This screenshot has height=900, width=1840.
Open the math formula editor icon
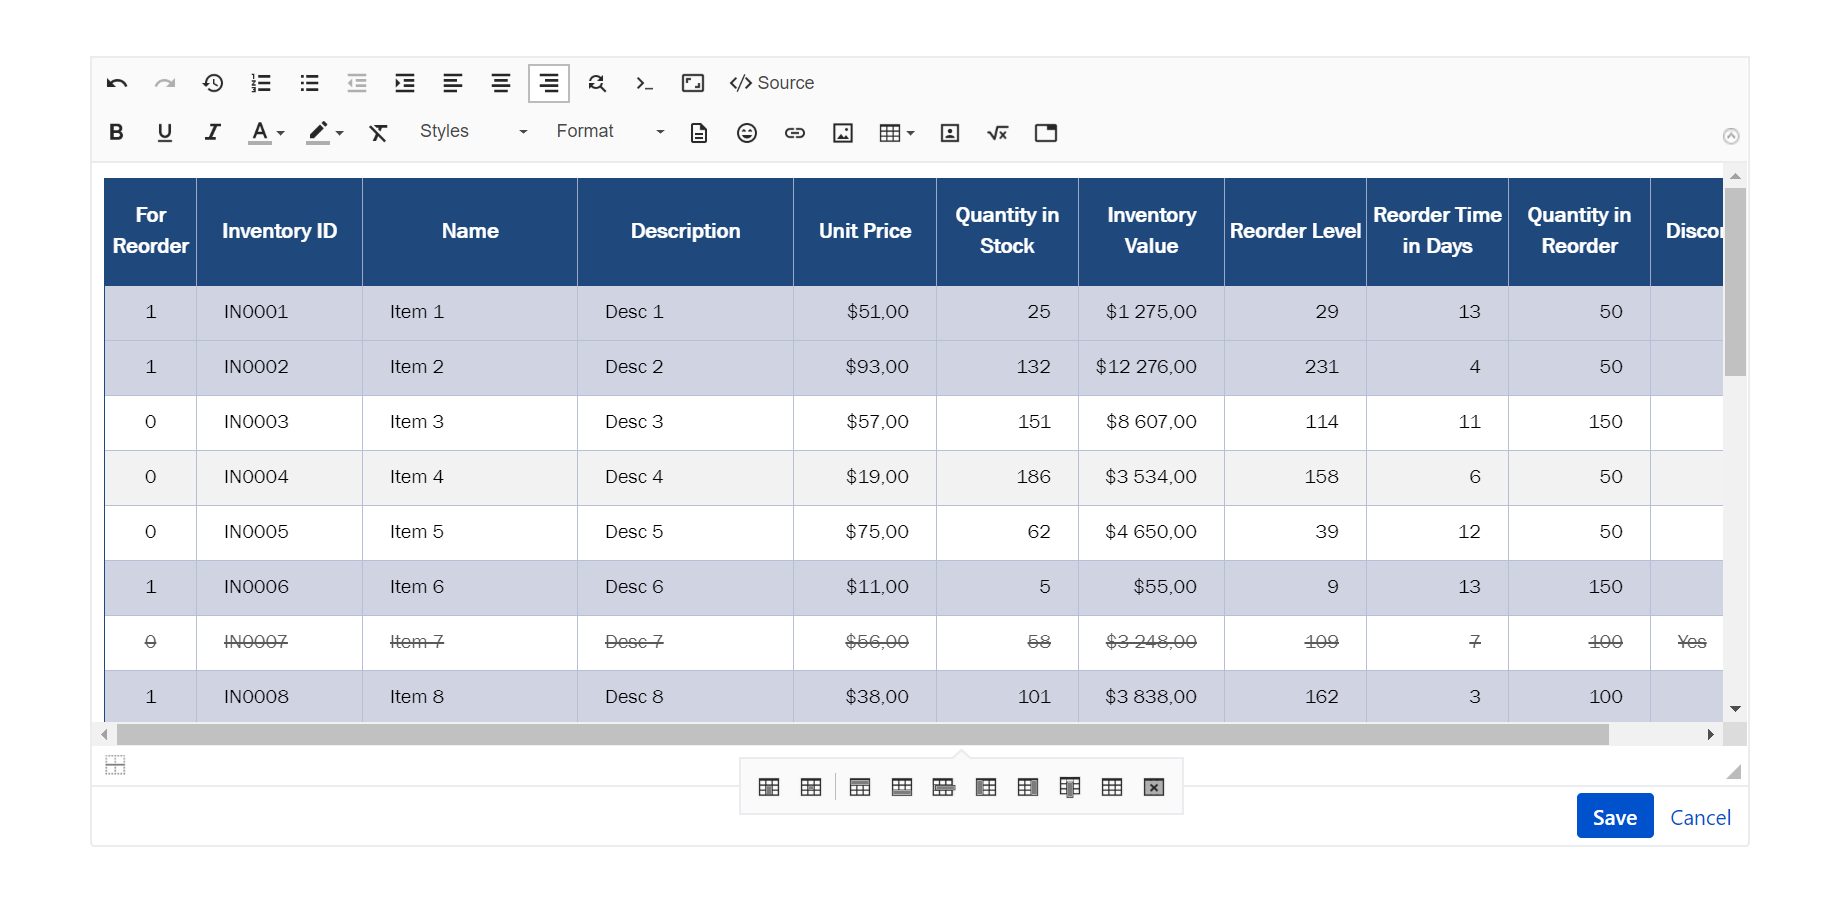coord(997,133)
